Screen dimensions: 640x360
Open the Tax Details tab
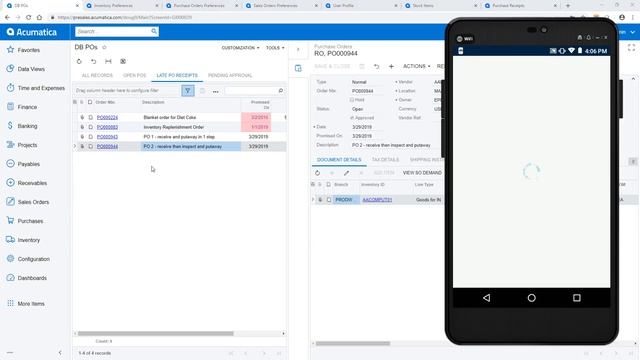click(385, 160)
